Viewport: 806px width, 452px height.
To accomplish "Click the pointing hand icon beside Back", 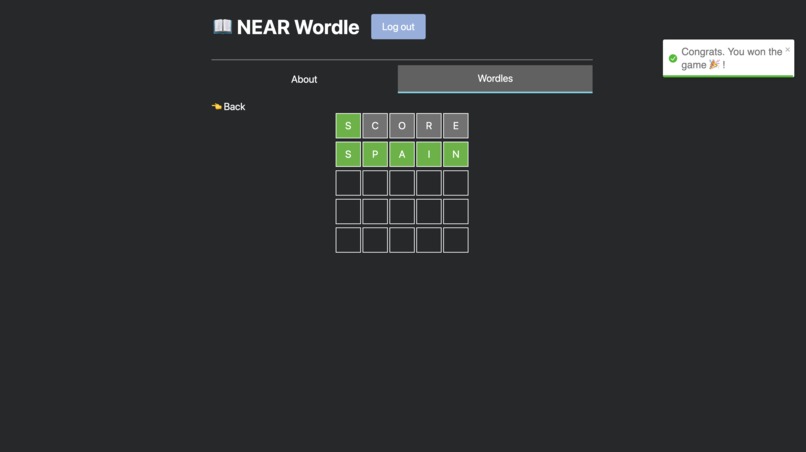I will [x=216, y=106].
